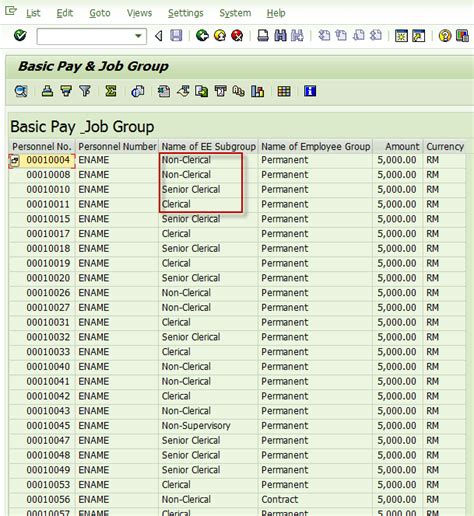Click the Previous Page icon

(x=341, y=35)
